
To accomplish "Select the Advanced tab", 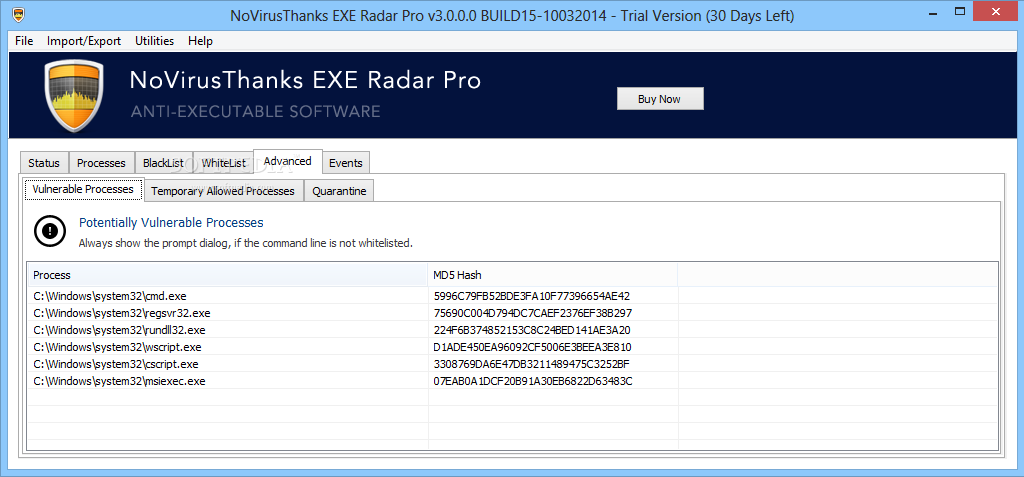I will click(x=288, y=161).
